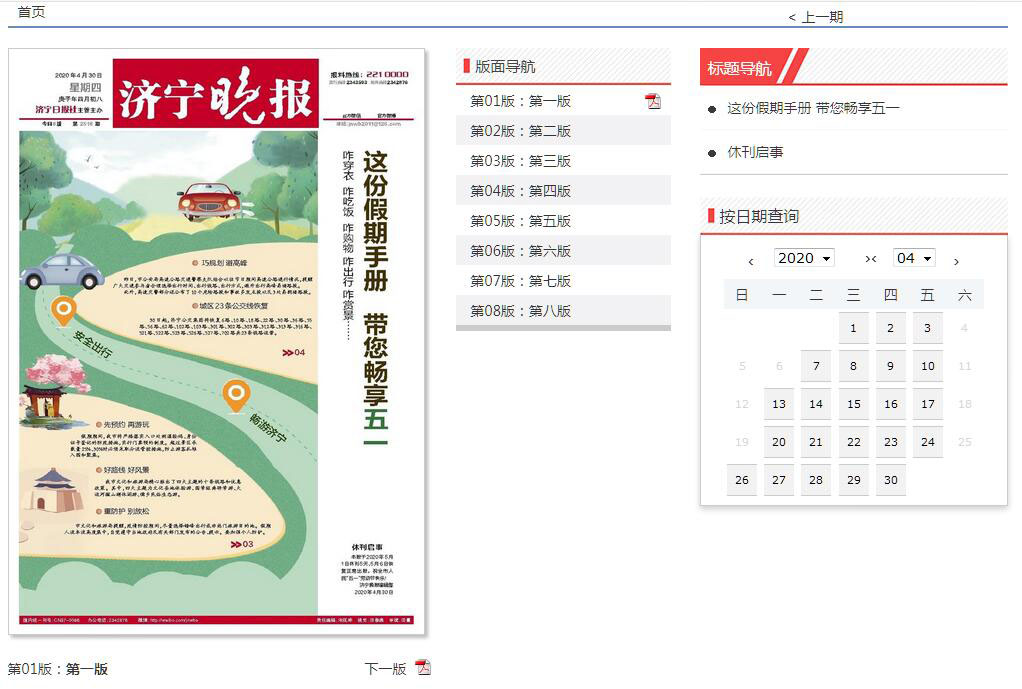
Task: Click the 下一版 next page link
Action: click(385, 669)
